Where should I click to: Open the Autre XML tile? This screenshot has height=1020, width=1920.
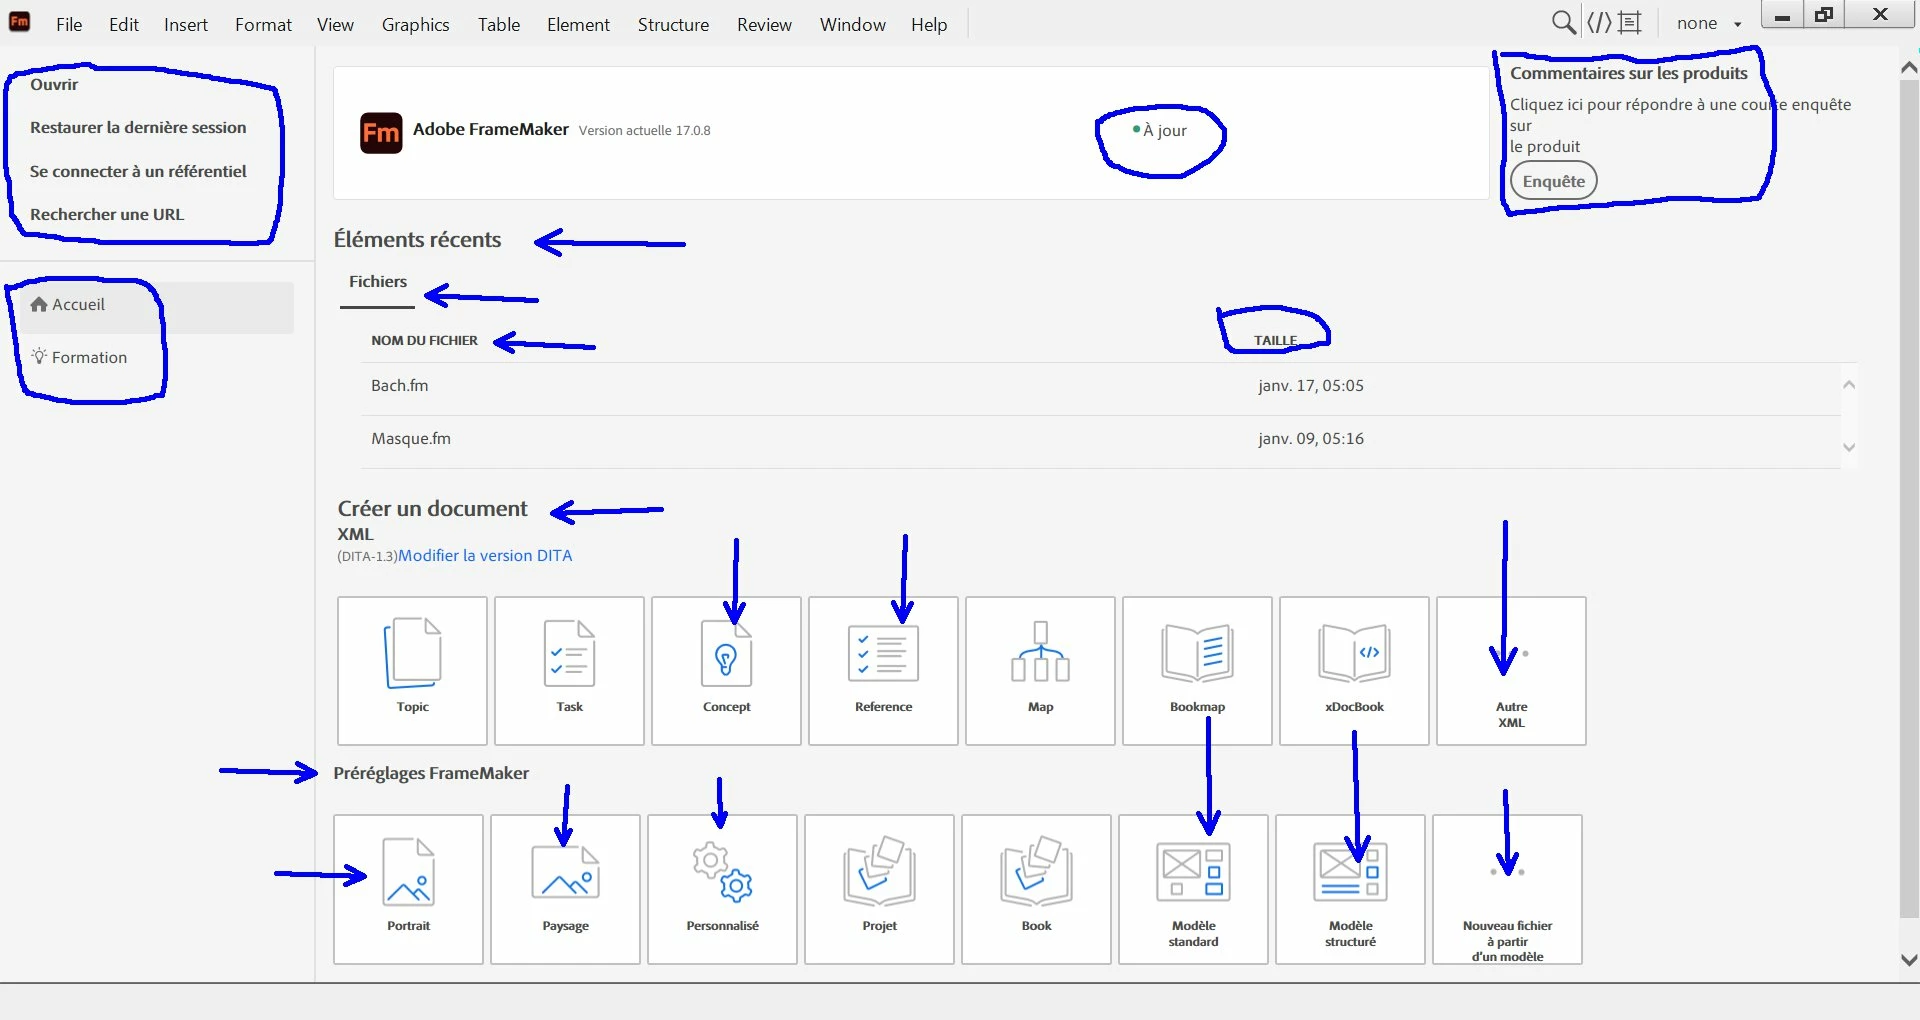pyautogui.click(x=1511, y=670)
